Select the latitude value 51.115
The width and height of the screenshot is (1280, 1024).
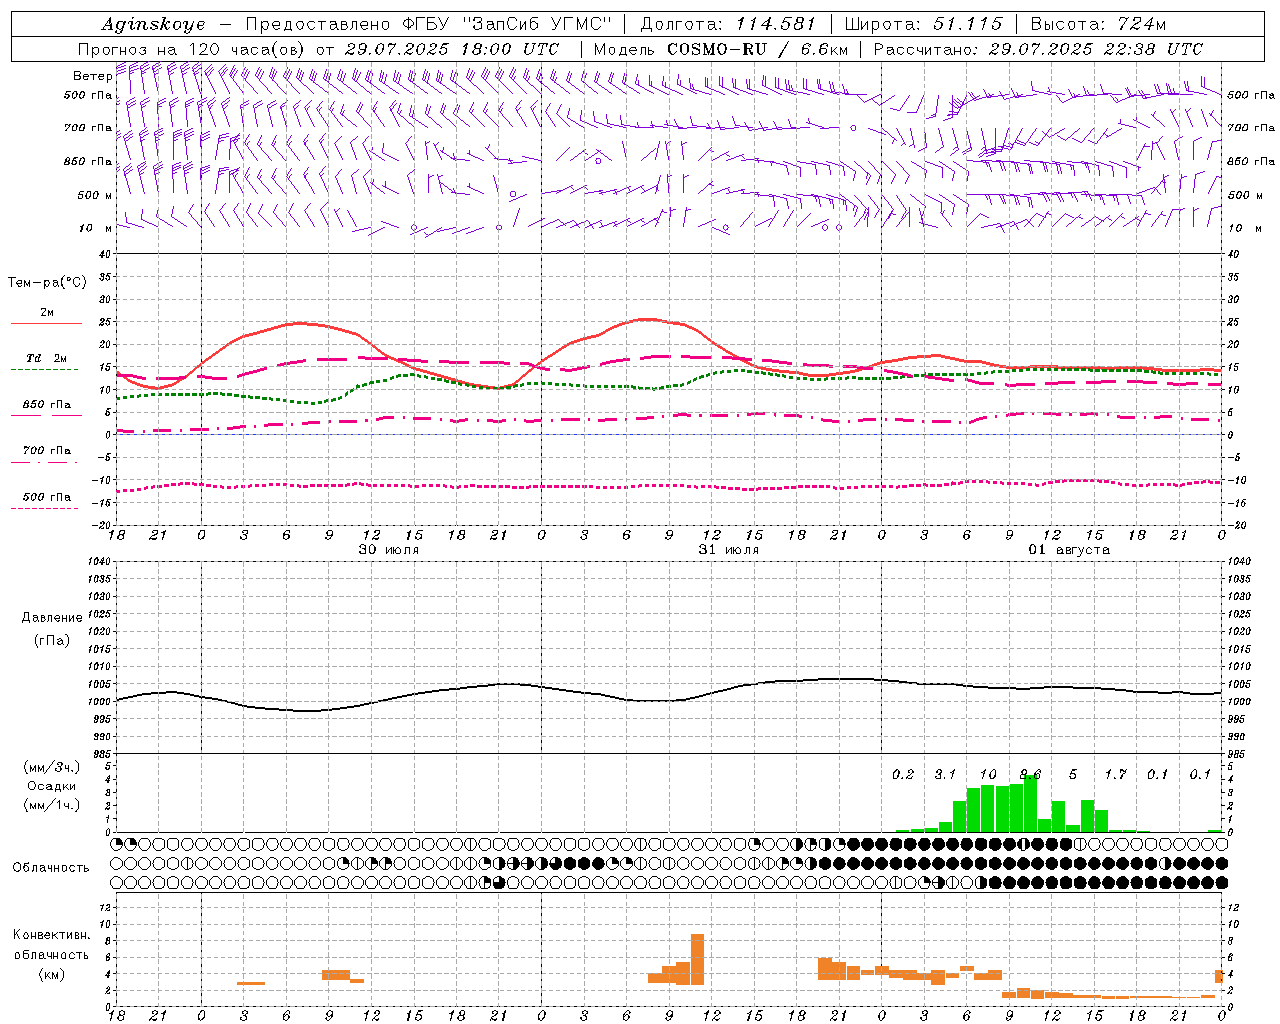coord(967,24)
